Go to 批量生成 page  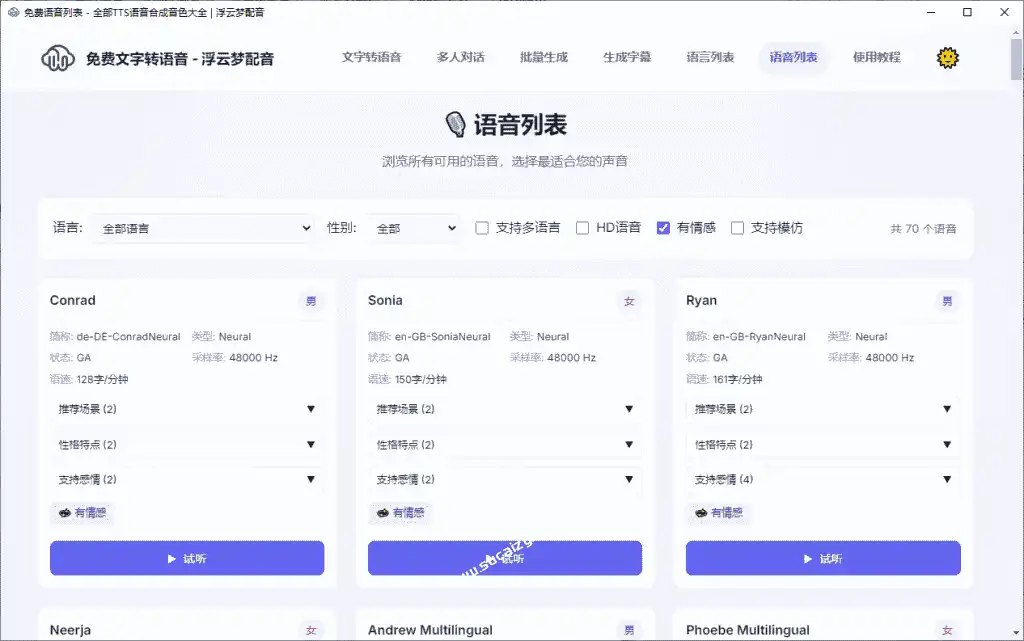click(x=543, y=57)
